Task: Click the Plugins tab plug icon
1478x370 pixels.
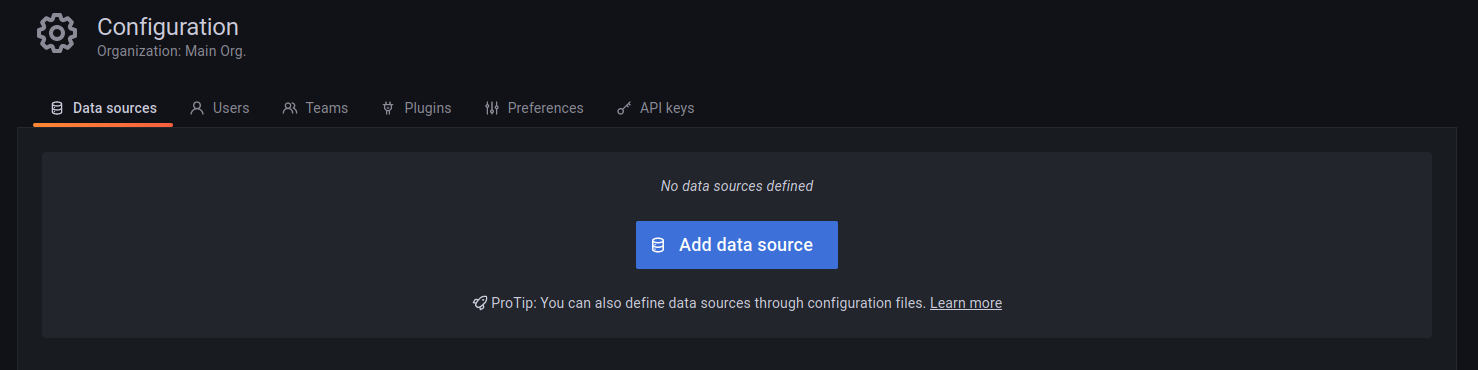Action: coord(388,108)
